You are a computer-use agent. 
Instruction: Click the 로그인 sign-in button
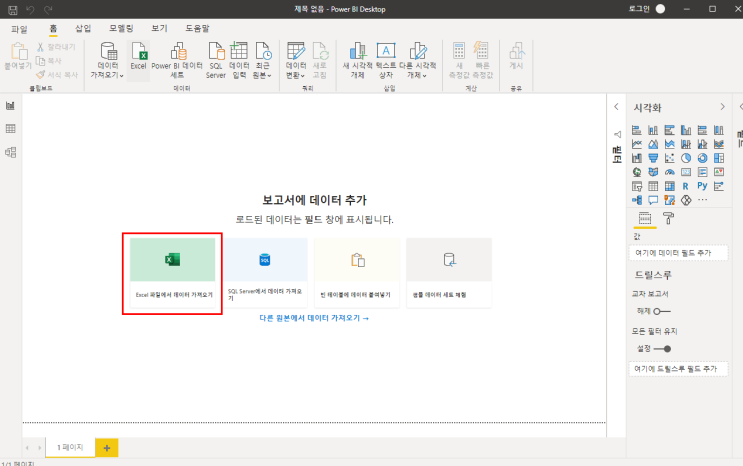647,9
